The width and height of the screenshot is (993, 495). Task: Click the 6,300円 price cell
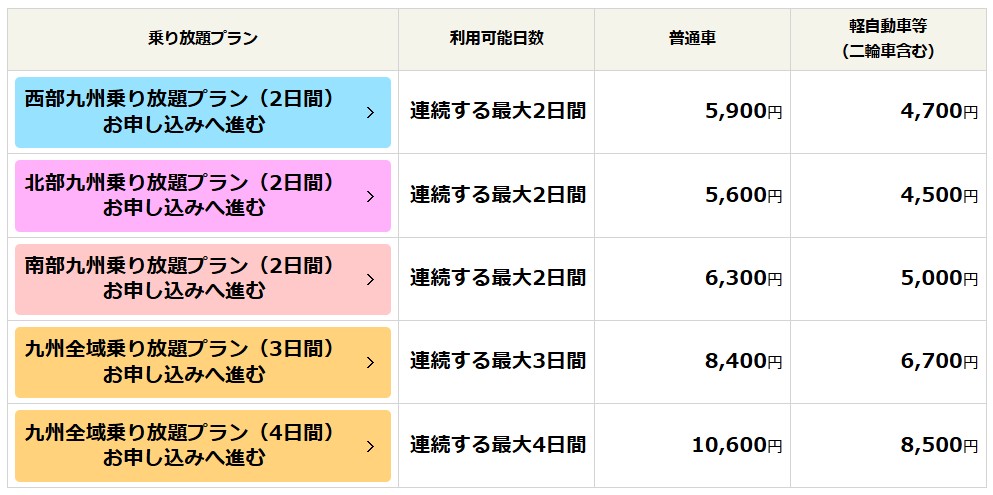(743, 279)
